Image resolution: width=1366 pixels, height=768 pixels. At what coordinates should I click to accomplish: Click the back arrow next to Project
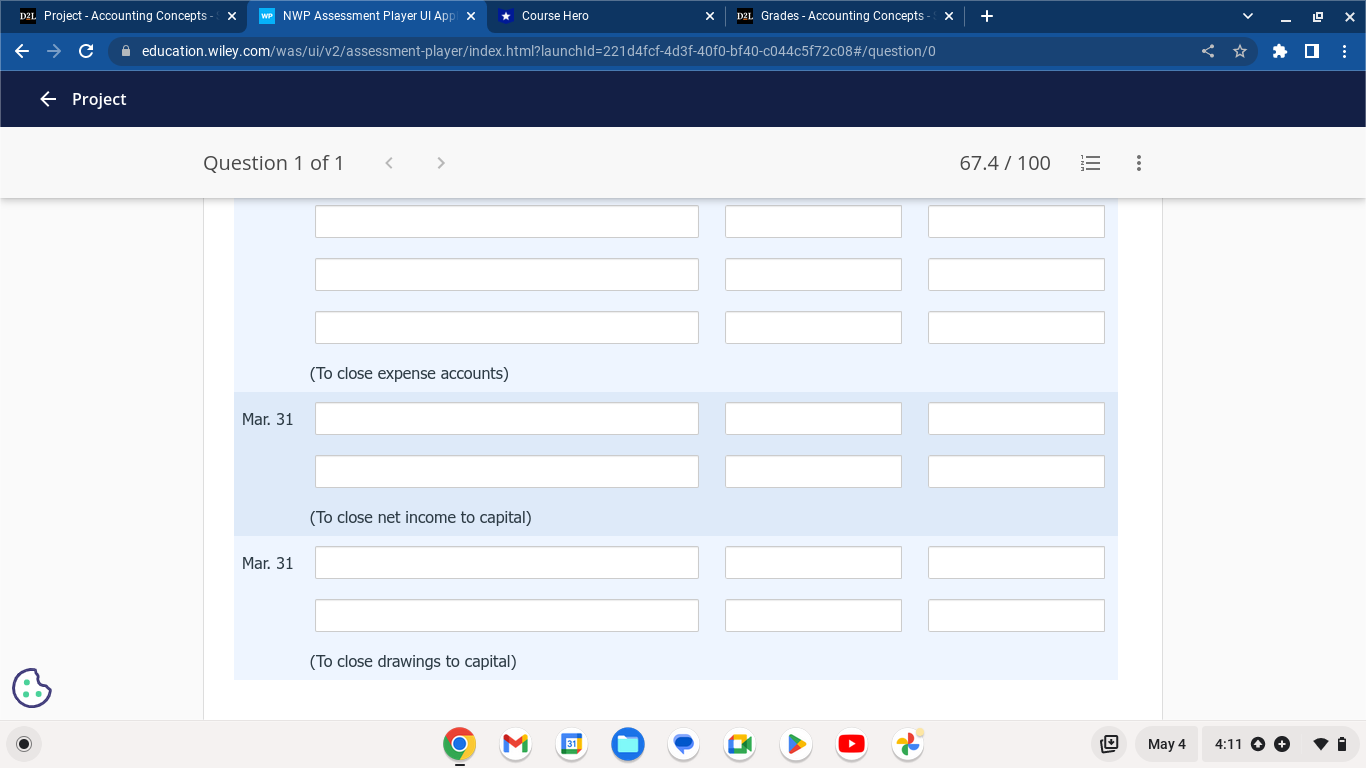click(x=47, y=99)
